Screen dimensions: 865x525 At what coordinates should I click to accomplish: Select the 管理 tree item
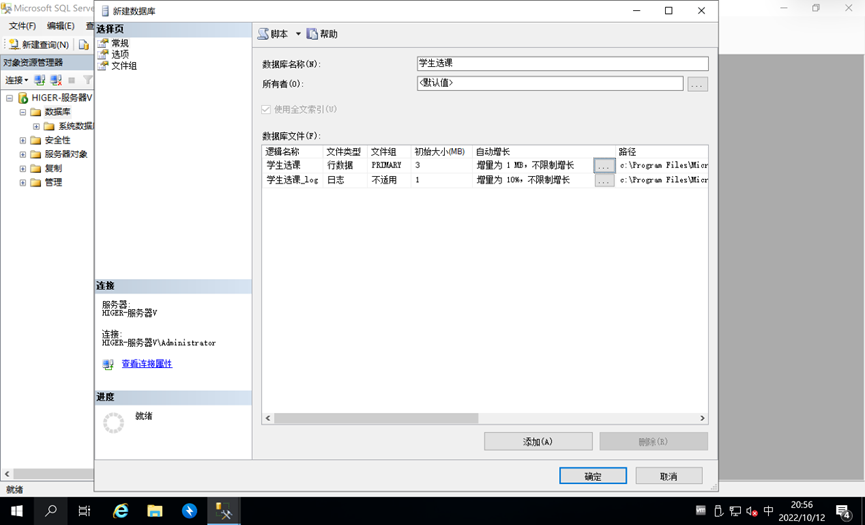tap(53, 183)
